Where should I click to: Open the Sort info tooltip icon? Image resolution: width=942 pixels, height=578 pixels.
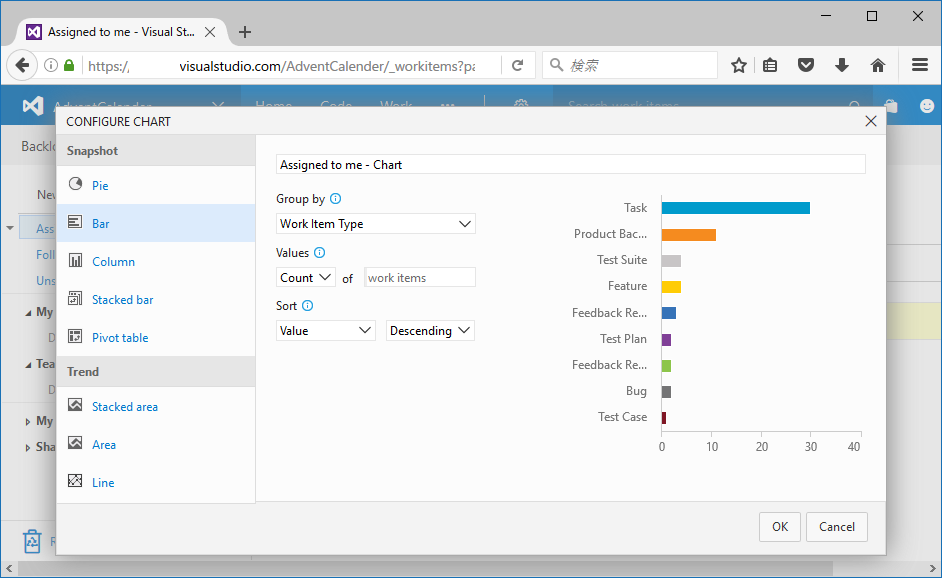tap(308, 305)
